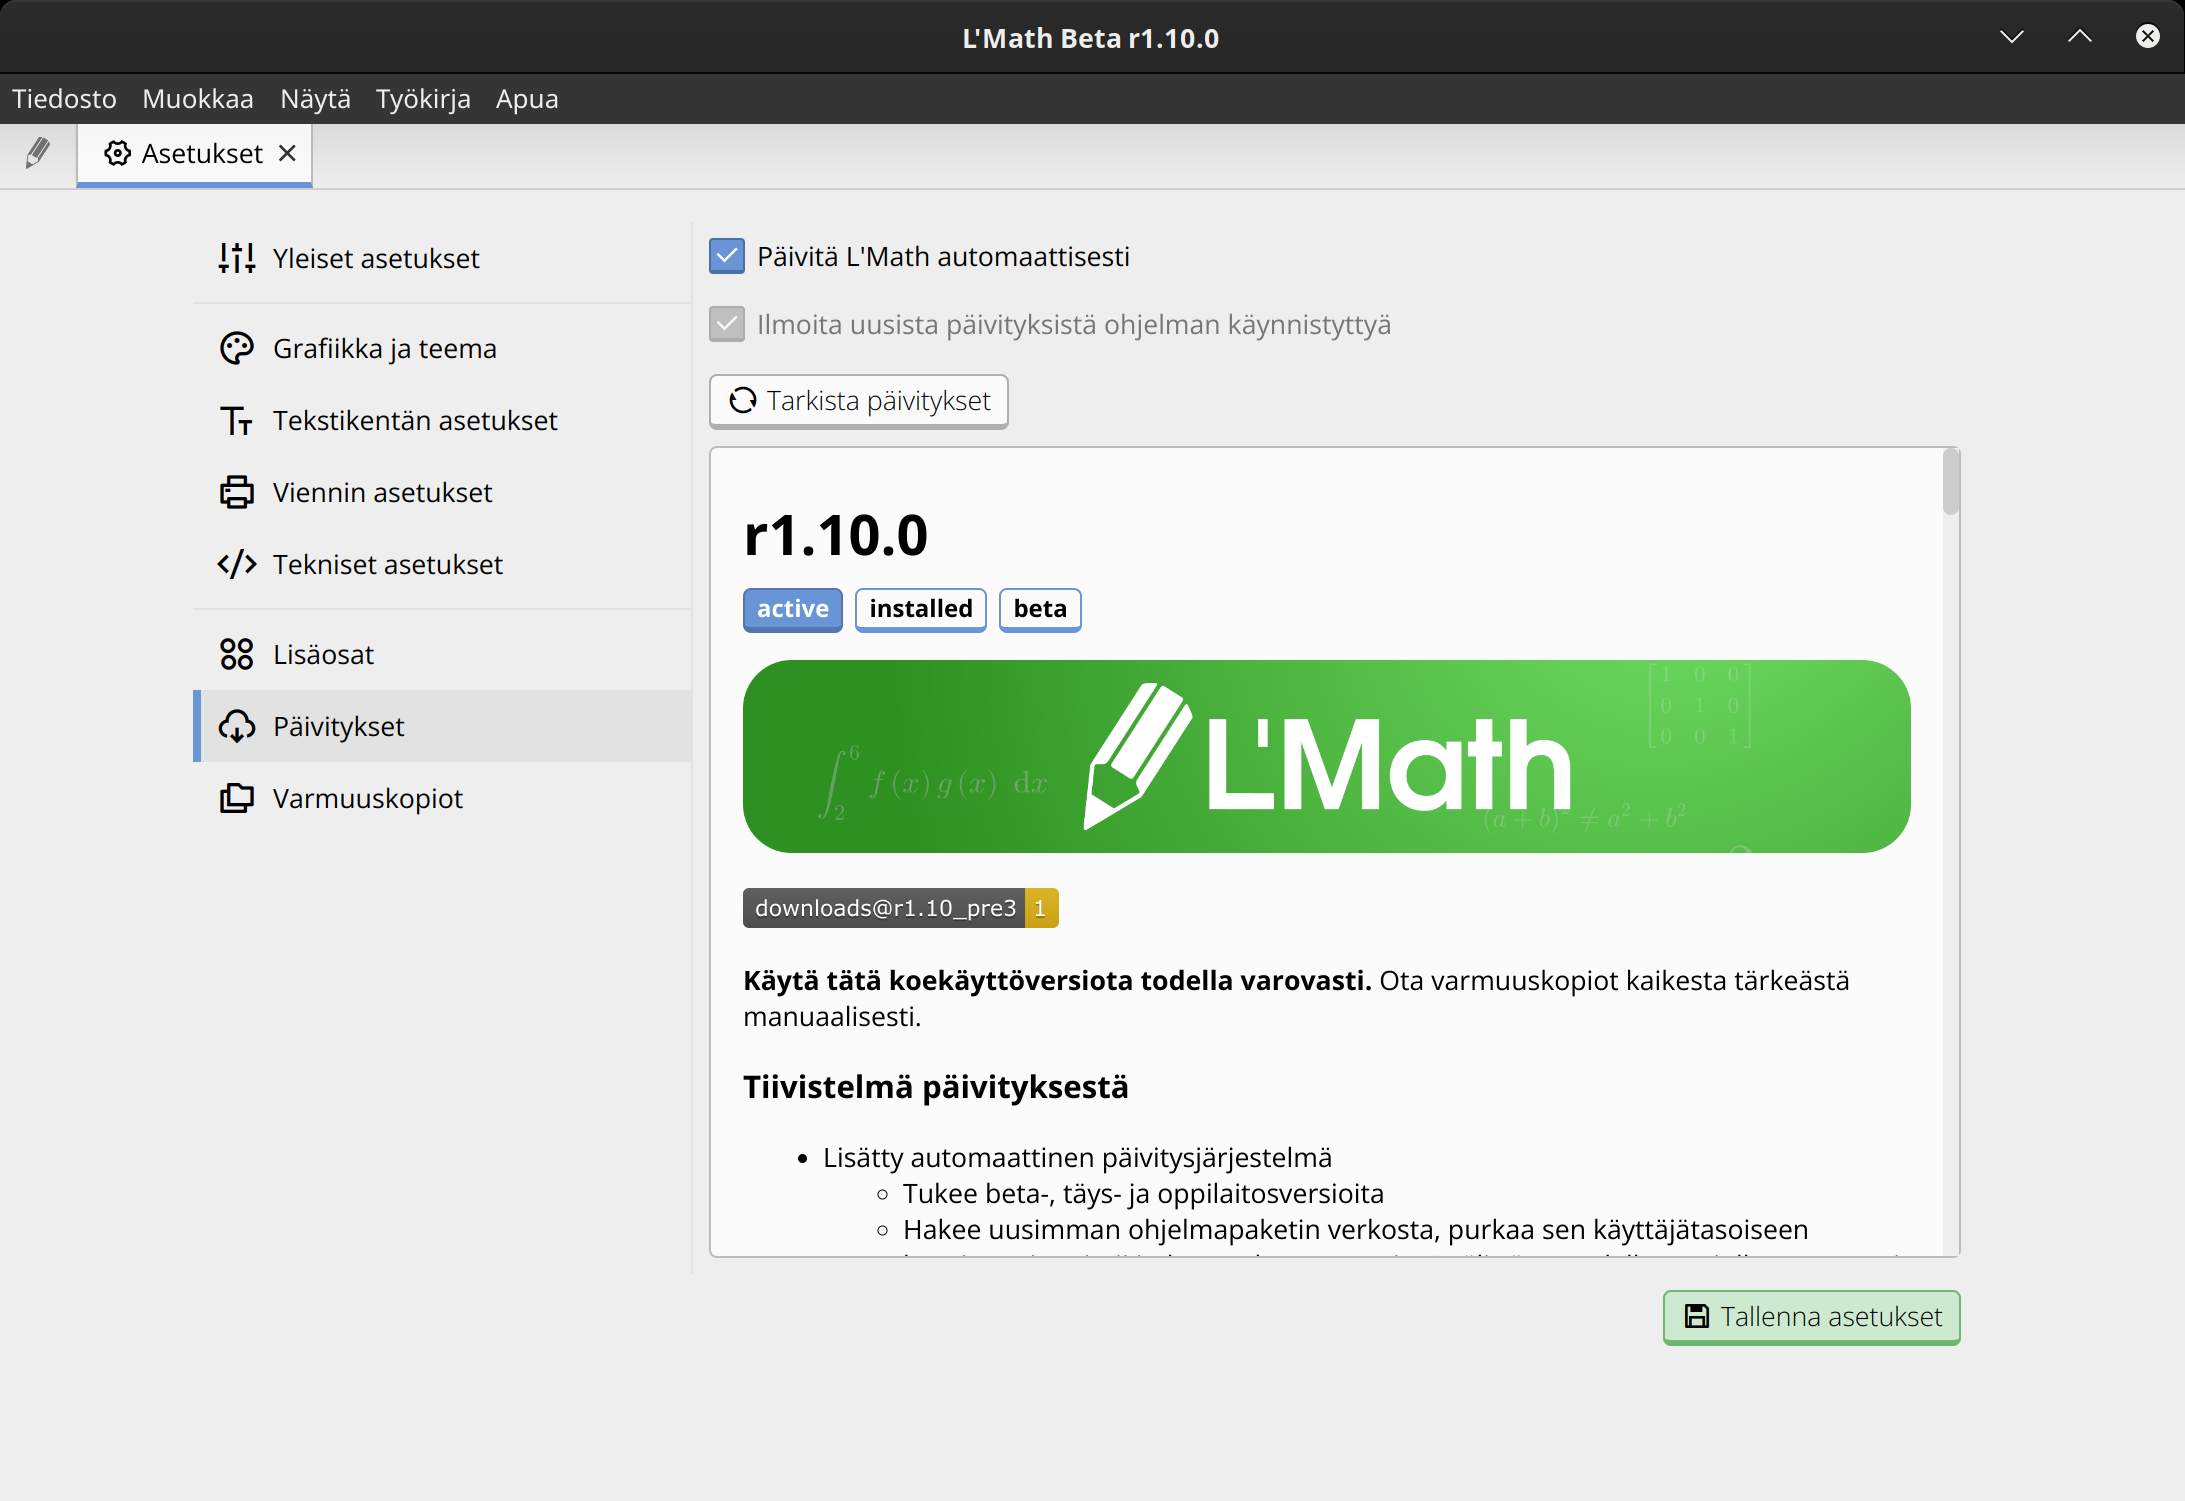The height and width of the screenshot is (1501, 2185).
Task: Click Tarkista päivitykset button
Action: click(x=859, y=401)
